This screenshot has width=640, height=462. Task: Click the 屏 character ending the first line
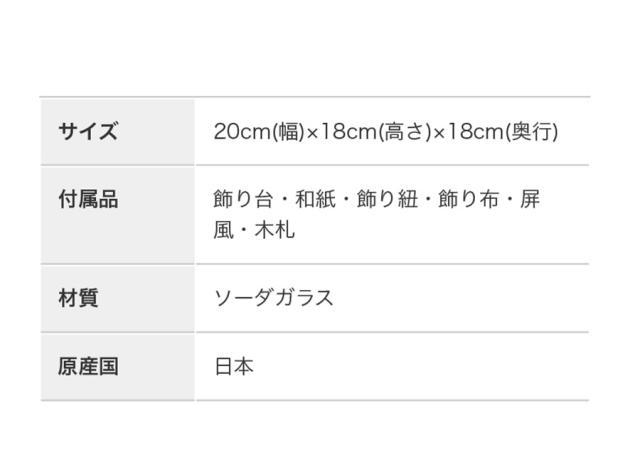click(530, 199)
